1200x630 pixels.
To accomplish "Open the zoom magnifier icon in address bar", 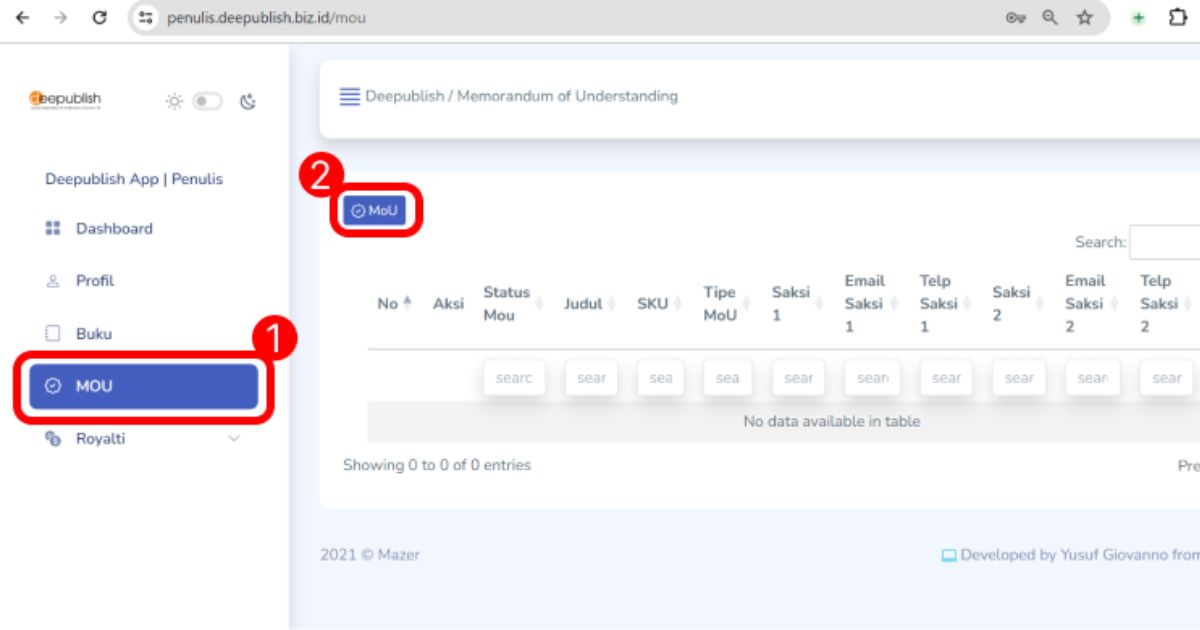I will 1050,18.
